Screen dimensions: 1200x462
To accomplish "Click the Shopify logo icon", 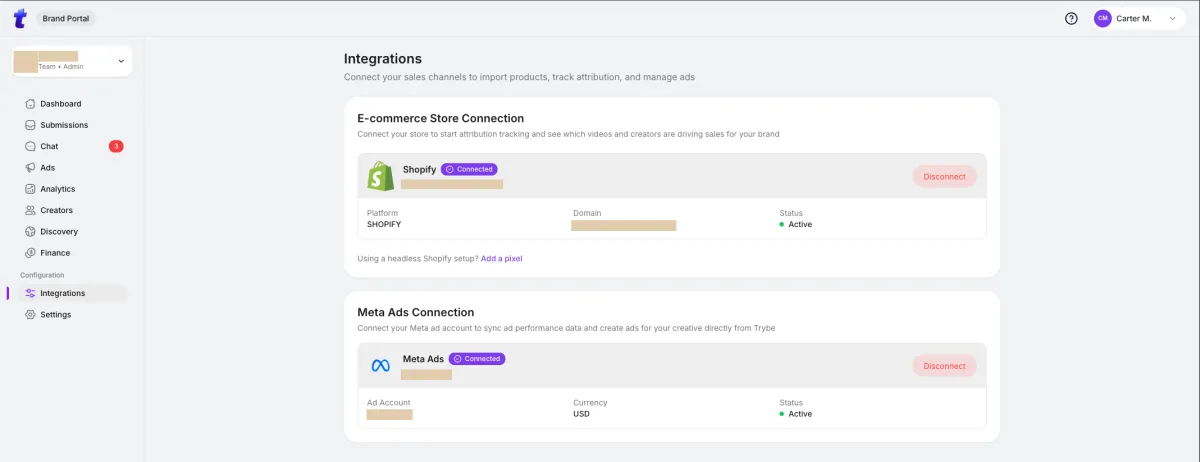I will 380,177.
